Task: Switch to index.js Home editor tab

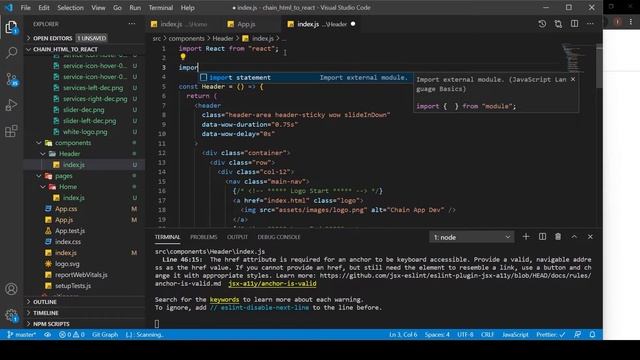Action: [184, 24]
